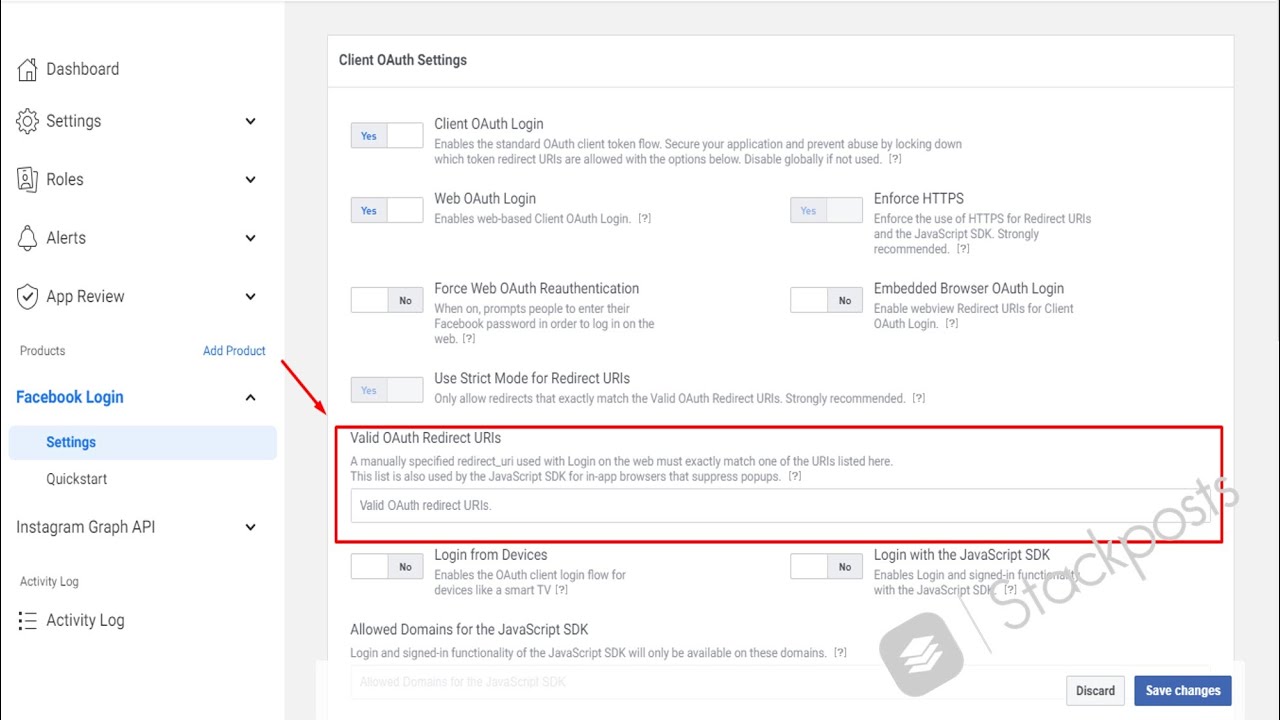Enable Embedded Browser OAuth Login switch
The image size is (1280, 720).
(x=826, y=300)
